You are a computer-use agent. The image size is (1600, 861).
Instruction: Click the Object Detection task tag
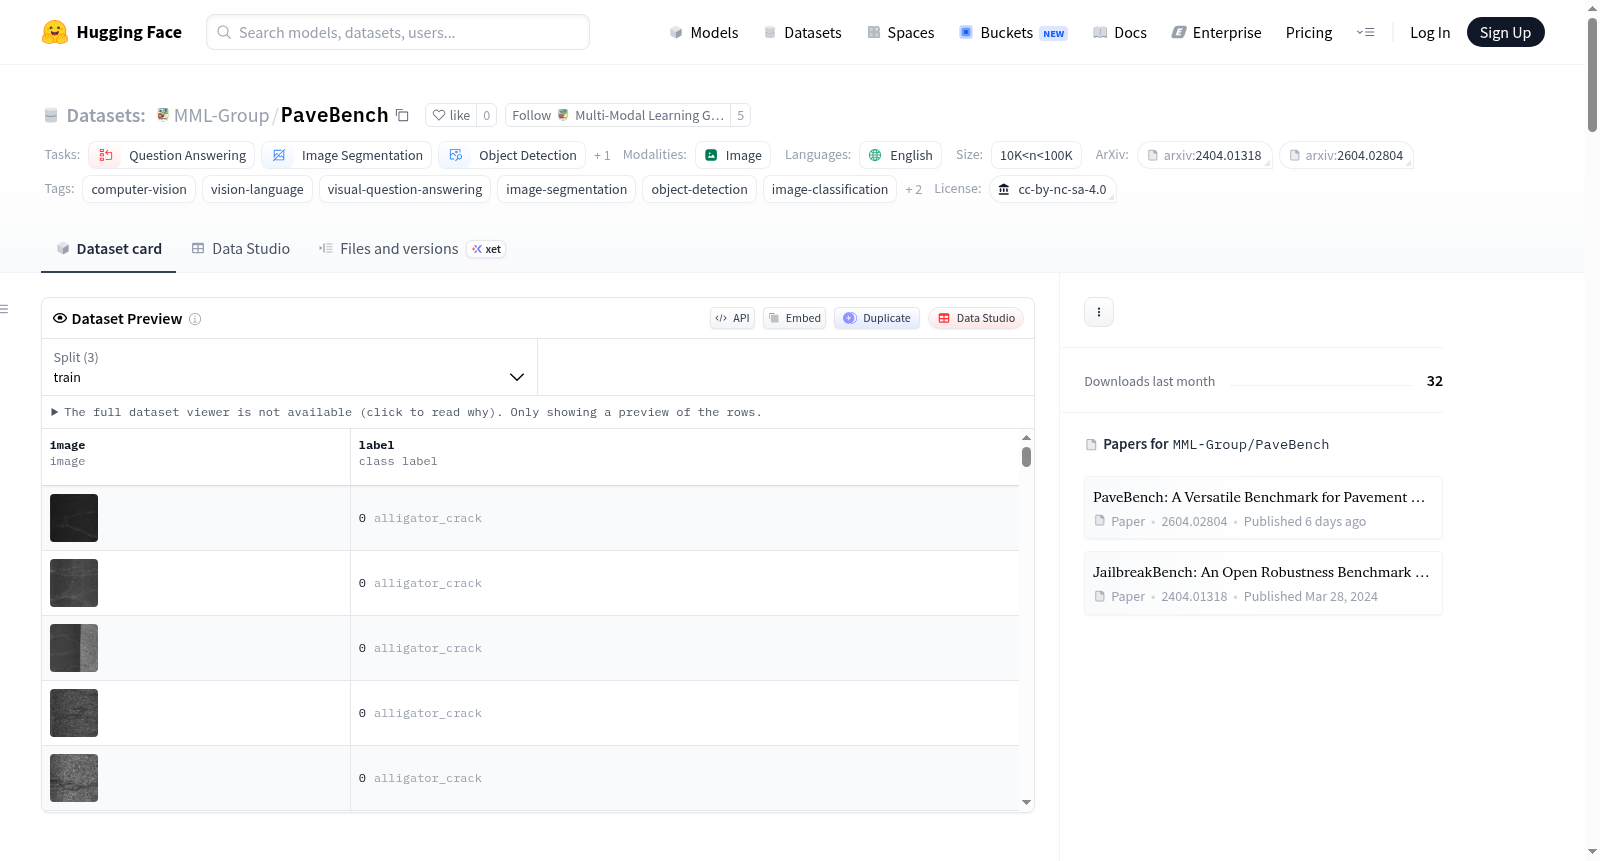pos(512,155)
